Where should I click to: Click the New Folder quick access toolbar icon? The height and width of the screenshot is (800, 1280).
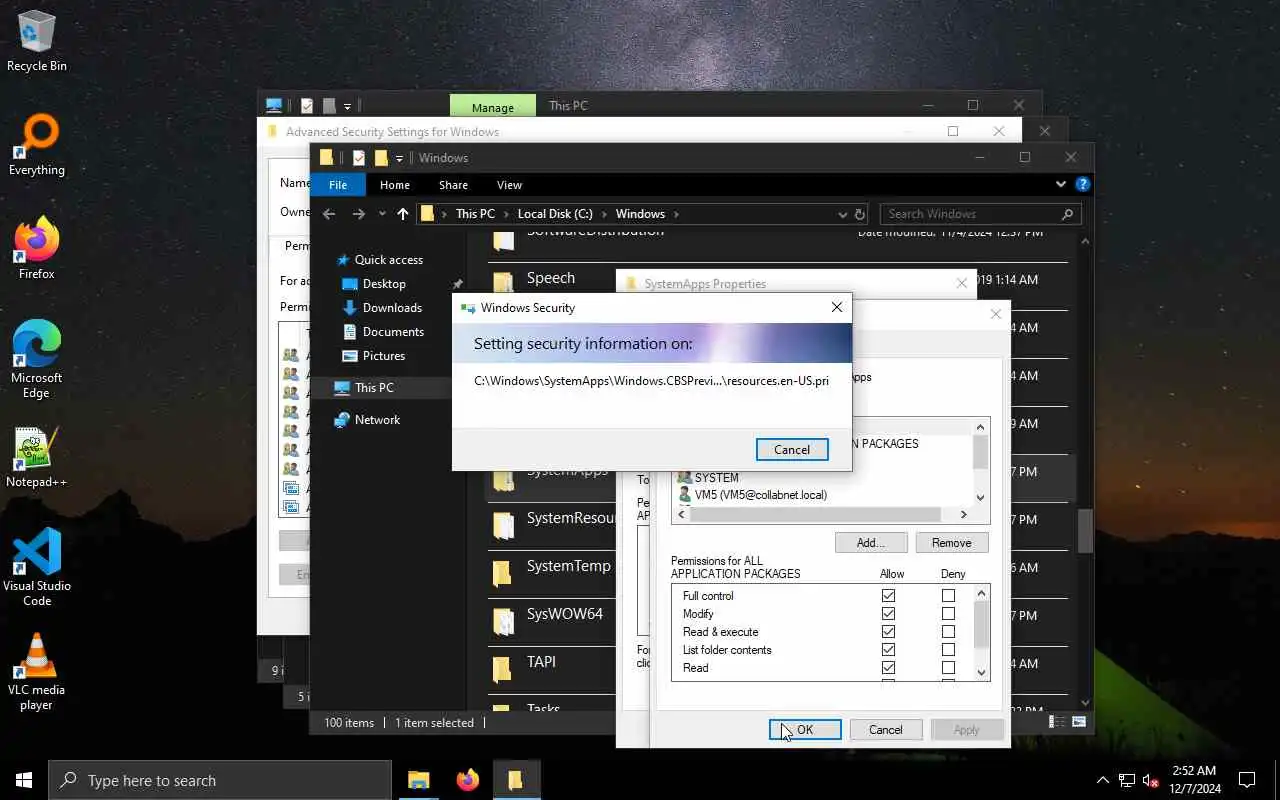tap(381, 158)
